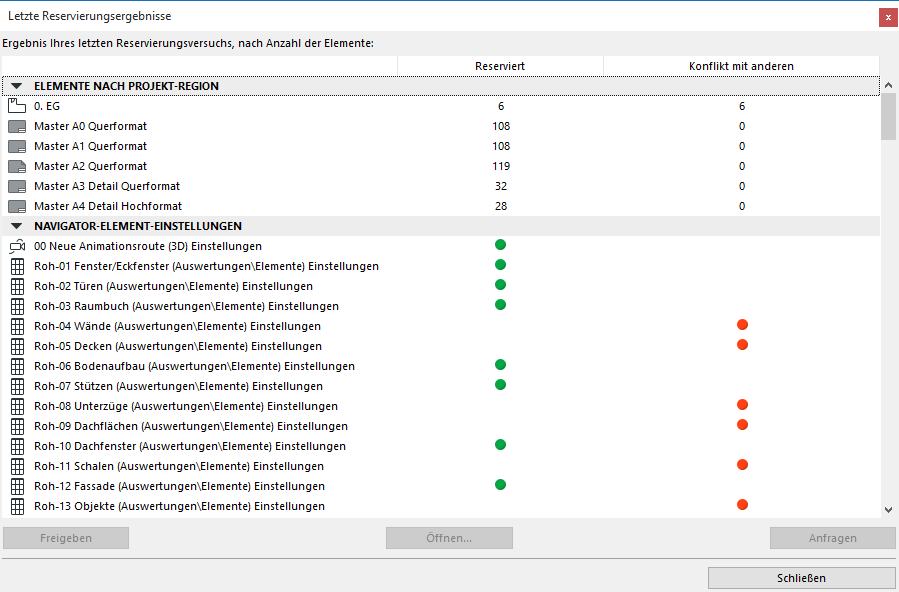Click the icon of Master A4 Detail Hochformat

[17, 206]
